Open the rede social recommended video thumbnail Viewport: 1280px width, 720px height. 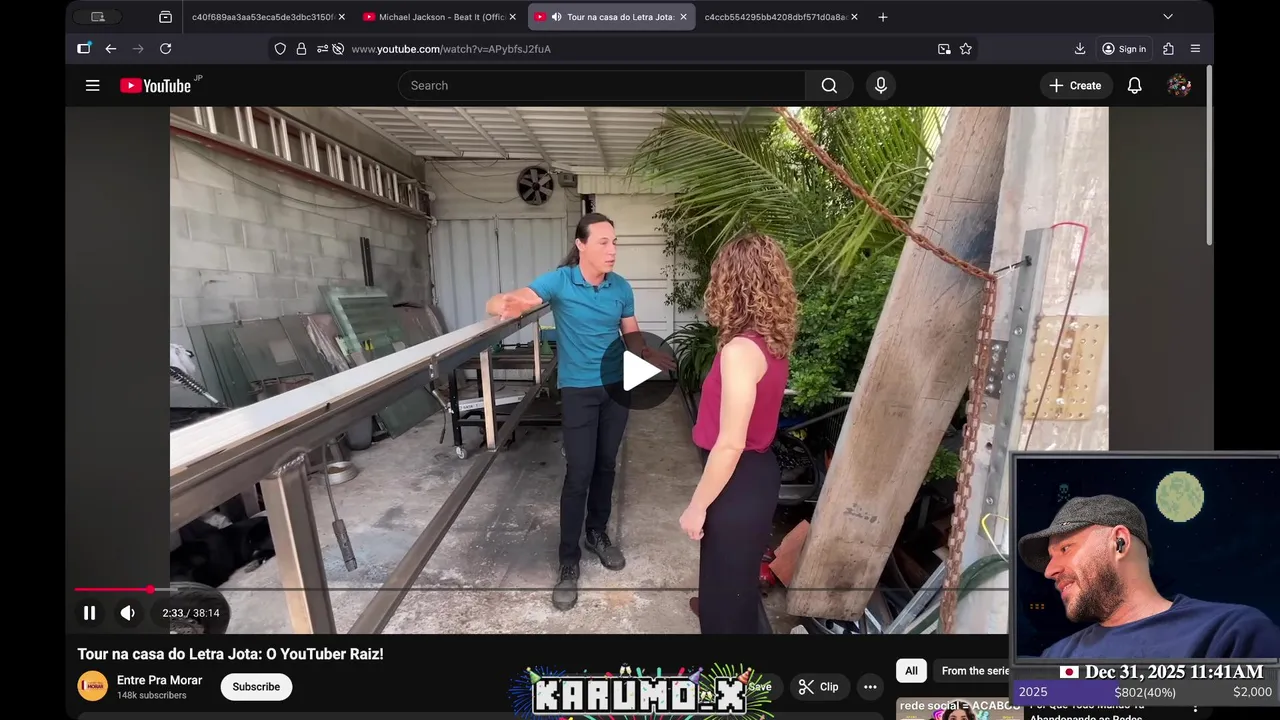point(959,709)
